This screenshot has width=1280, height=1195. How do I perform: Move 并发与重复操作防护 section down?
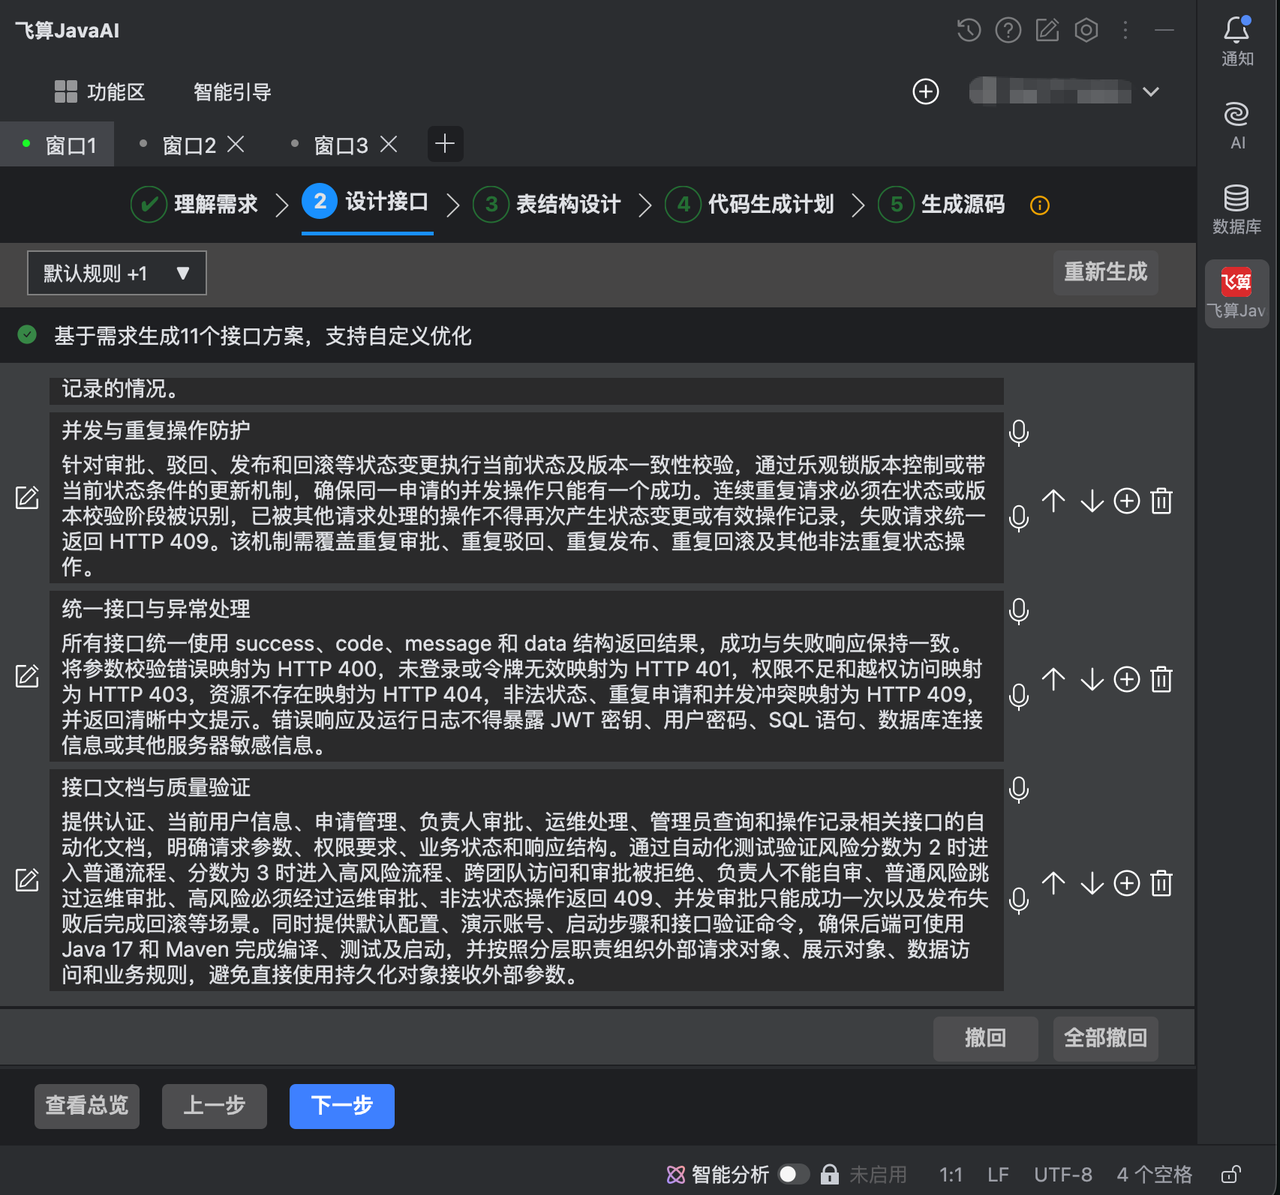[1092, 500]
